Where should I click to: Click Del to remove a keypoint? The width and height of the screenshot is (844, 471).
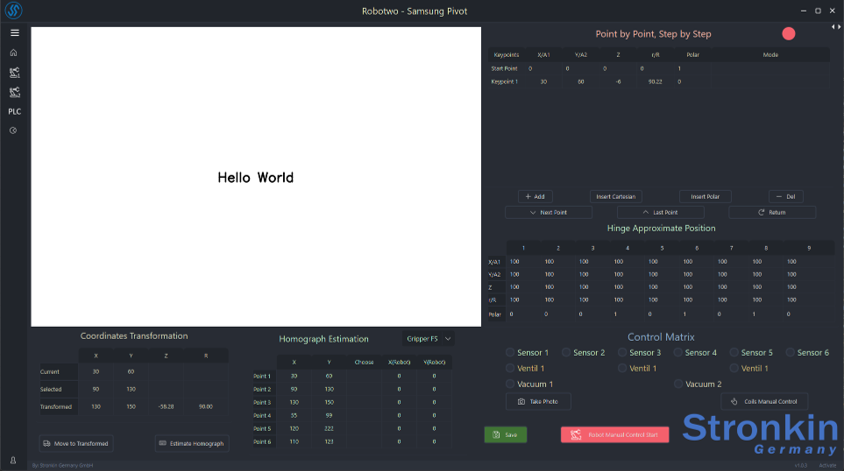(786, 196)
